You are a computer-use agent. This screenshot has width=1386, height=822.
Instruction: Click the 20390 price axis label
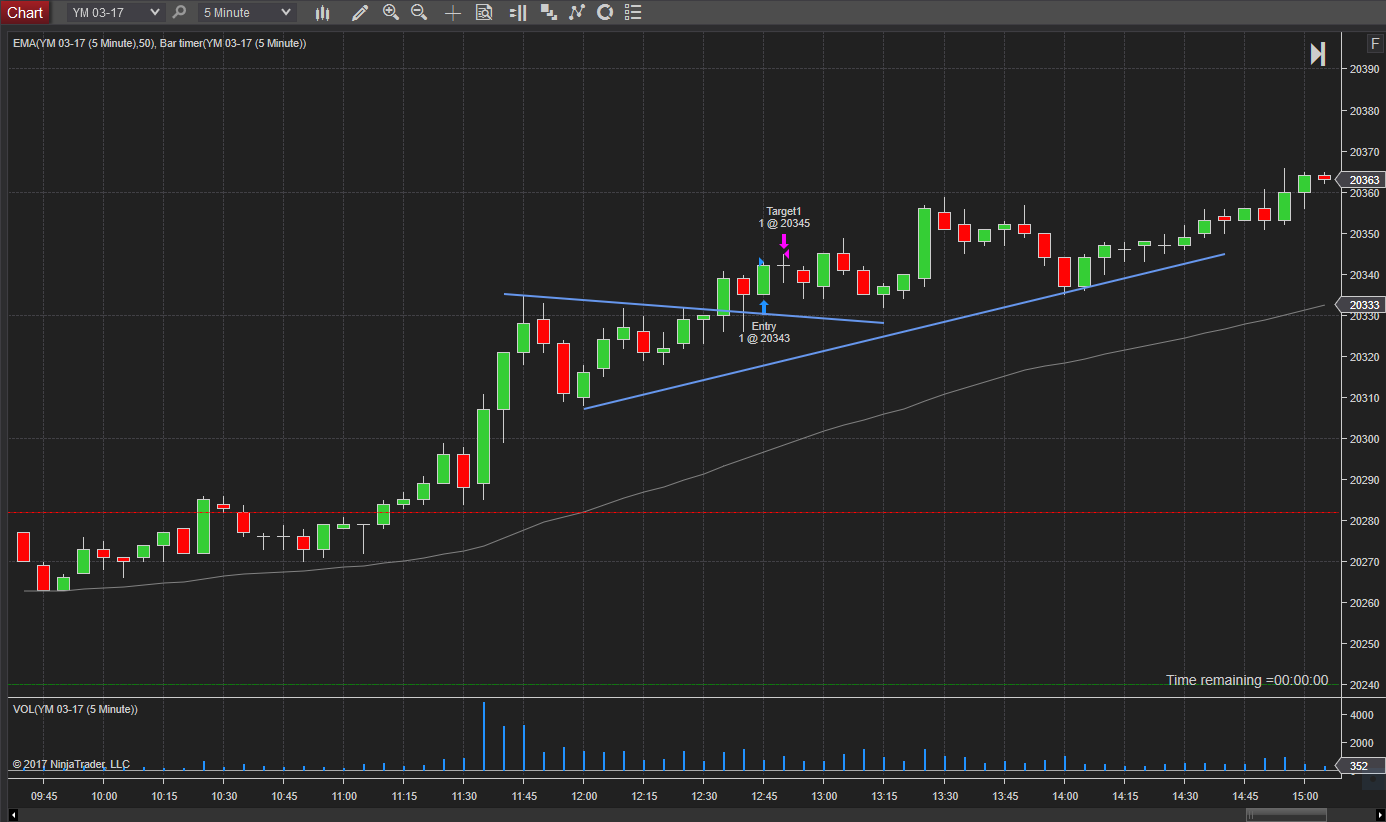pyautogui.click(x=1364, y=69)
